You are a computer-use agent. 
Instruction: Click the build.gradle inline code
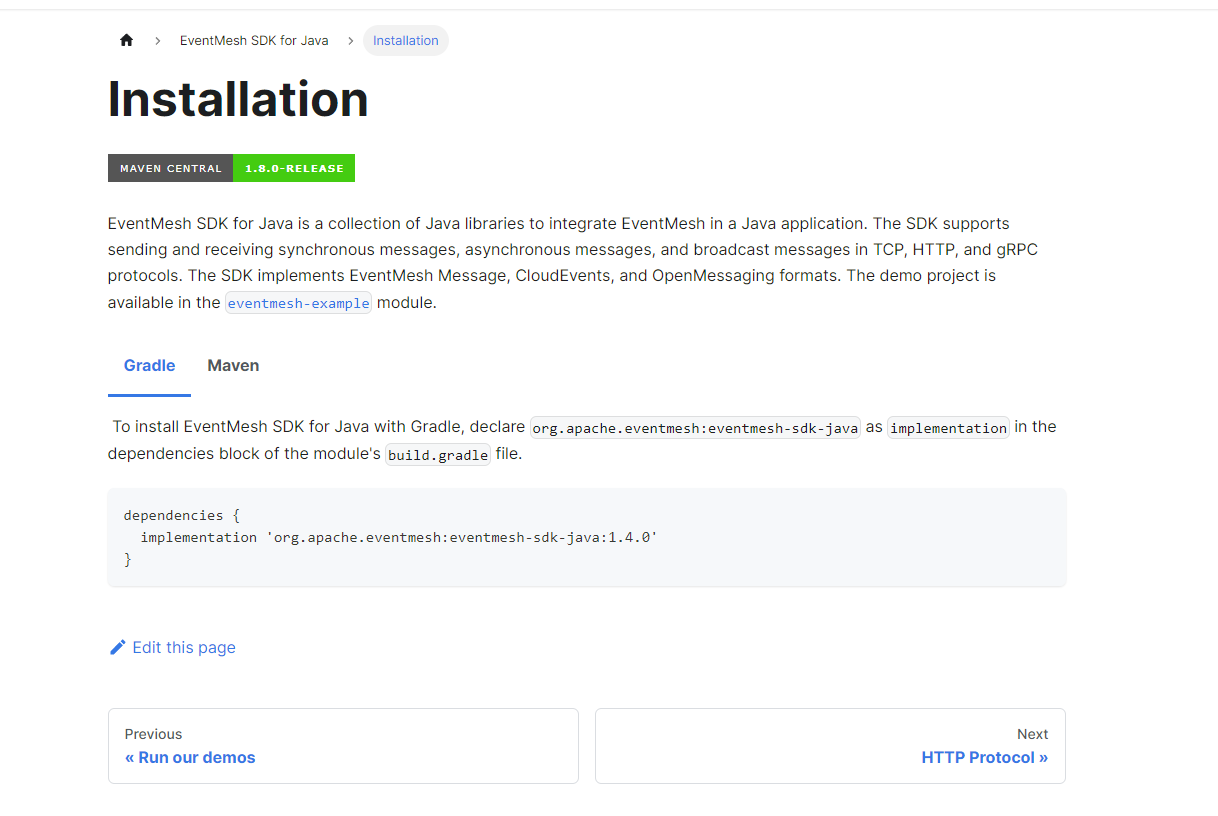[438, 455]
